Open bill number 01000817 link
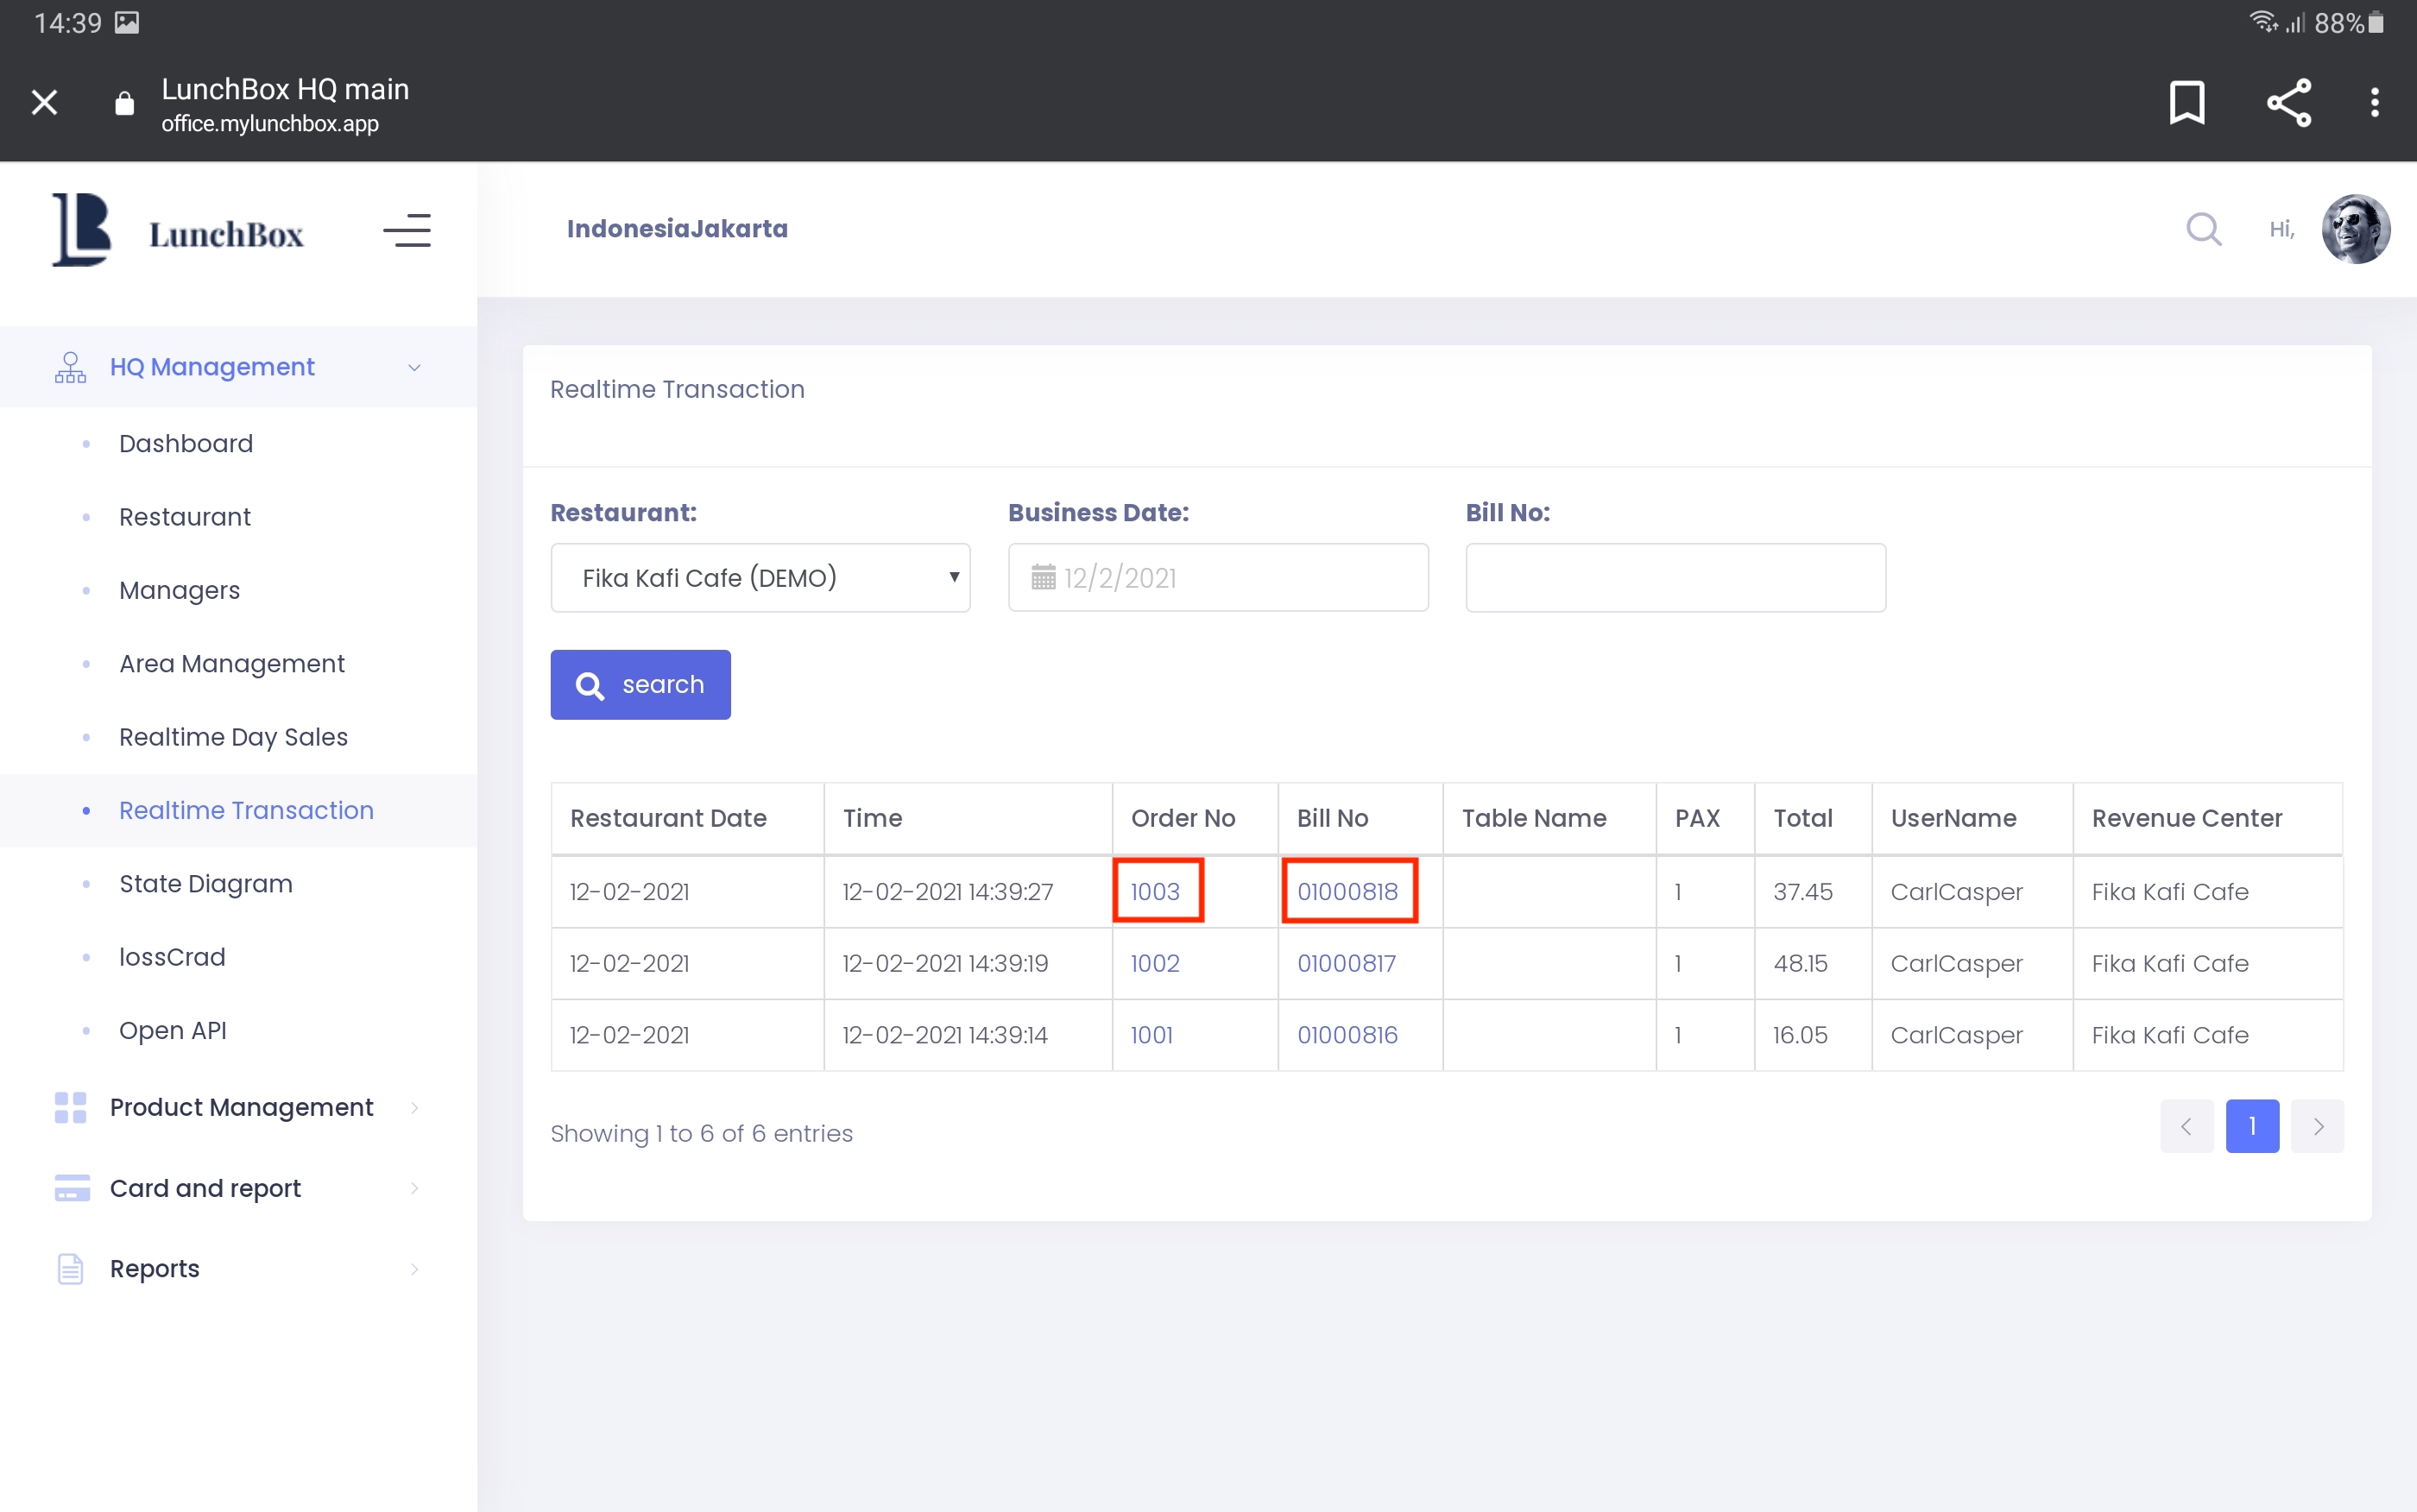Image resolution: width=2417 pixels, height=1512 pixels. tap(1346, 964)
